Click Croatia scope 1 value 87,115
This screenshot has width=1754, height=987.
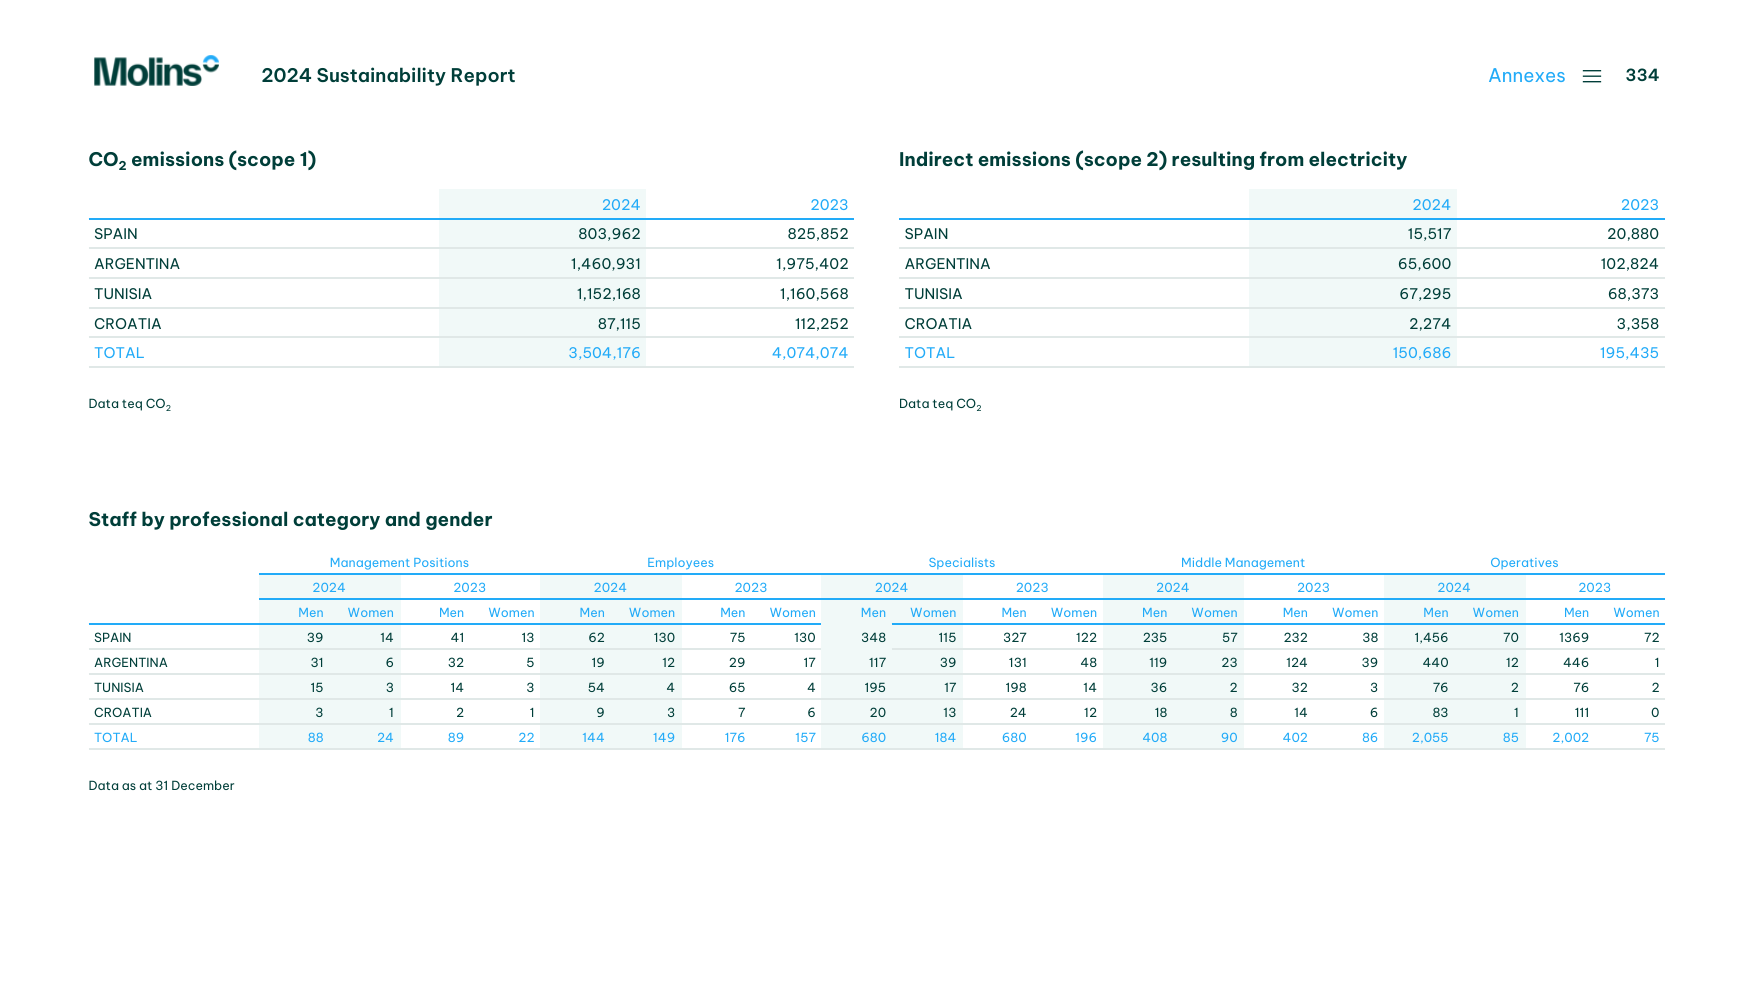click(619, 324)
